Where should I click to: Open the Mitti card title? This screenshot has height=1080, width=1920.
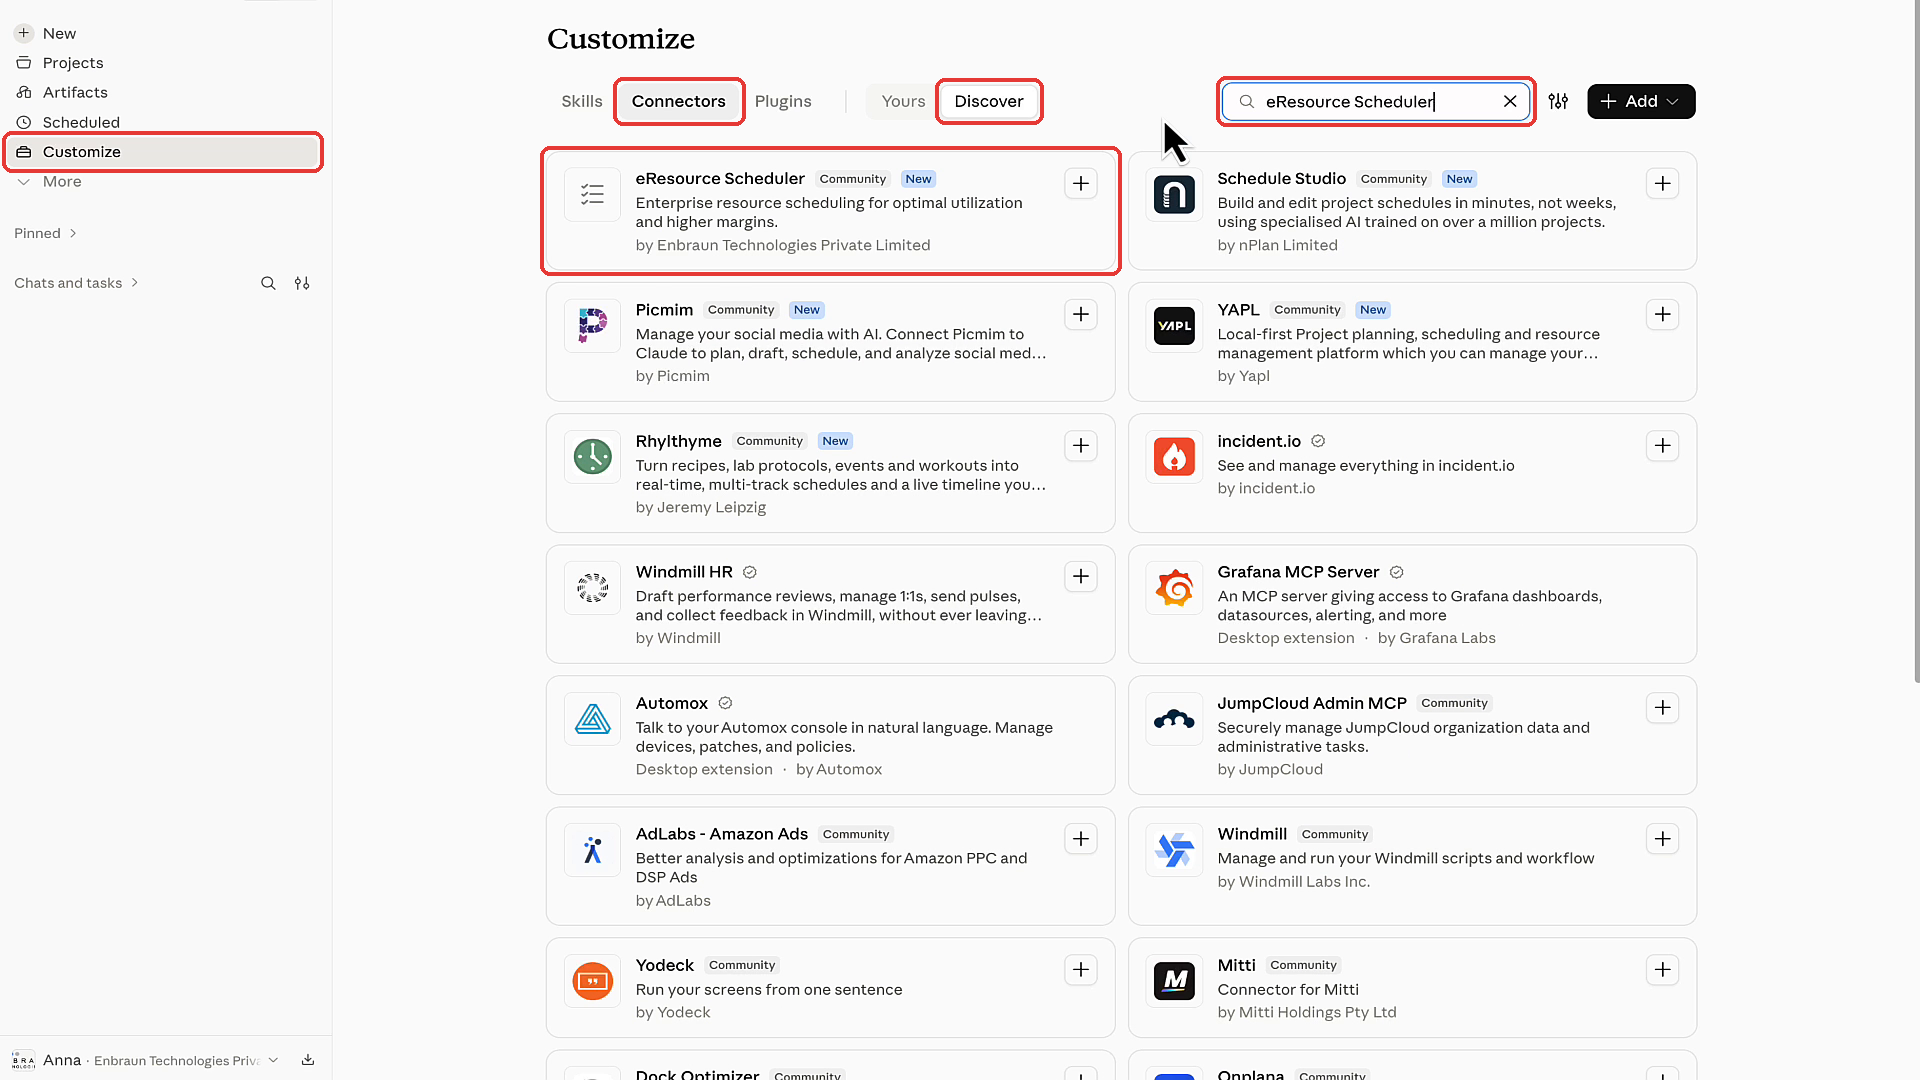pos(1236,965)
